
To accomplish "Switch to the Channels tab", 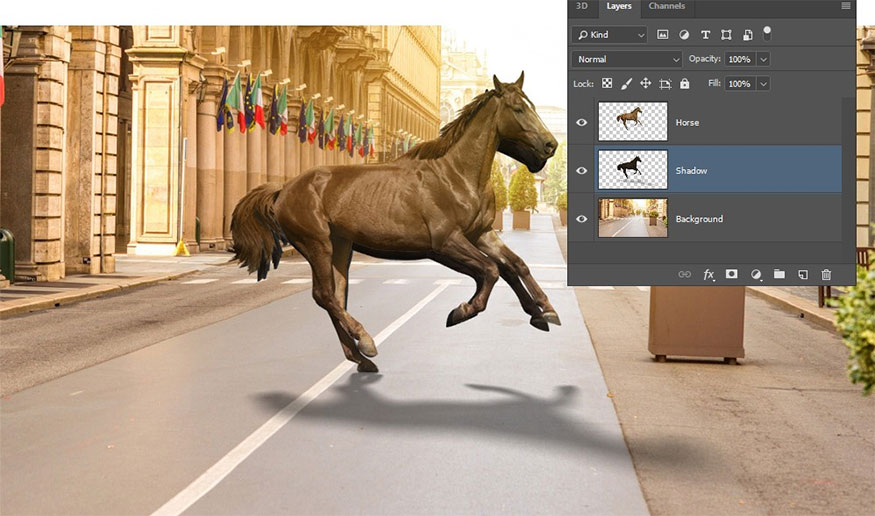I will point(667,6).
